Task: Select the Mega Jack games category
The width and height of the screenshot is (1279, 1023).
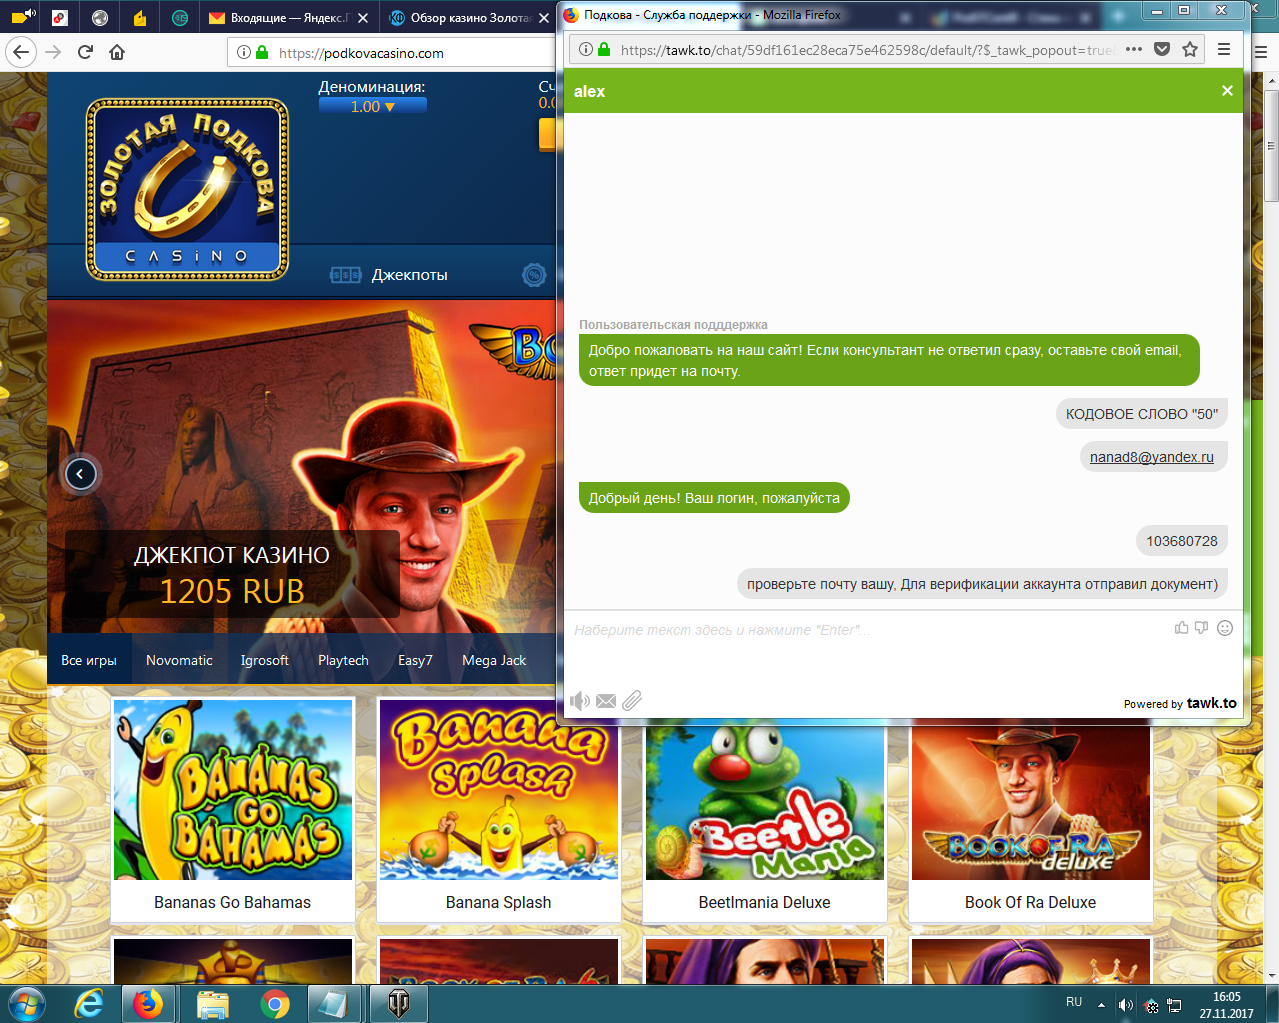Action: pos(494,660)
